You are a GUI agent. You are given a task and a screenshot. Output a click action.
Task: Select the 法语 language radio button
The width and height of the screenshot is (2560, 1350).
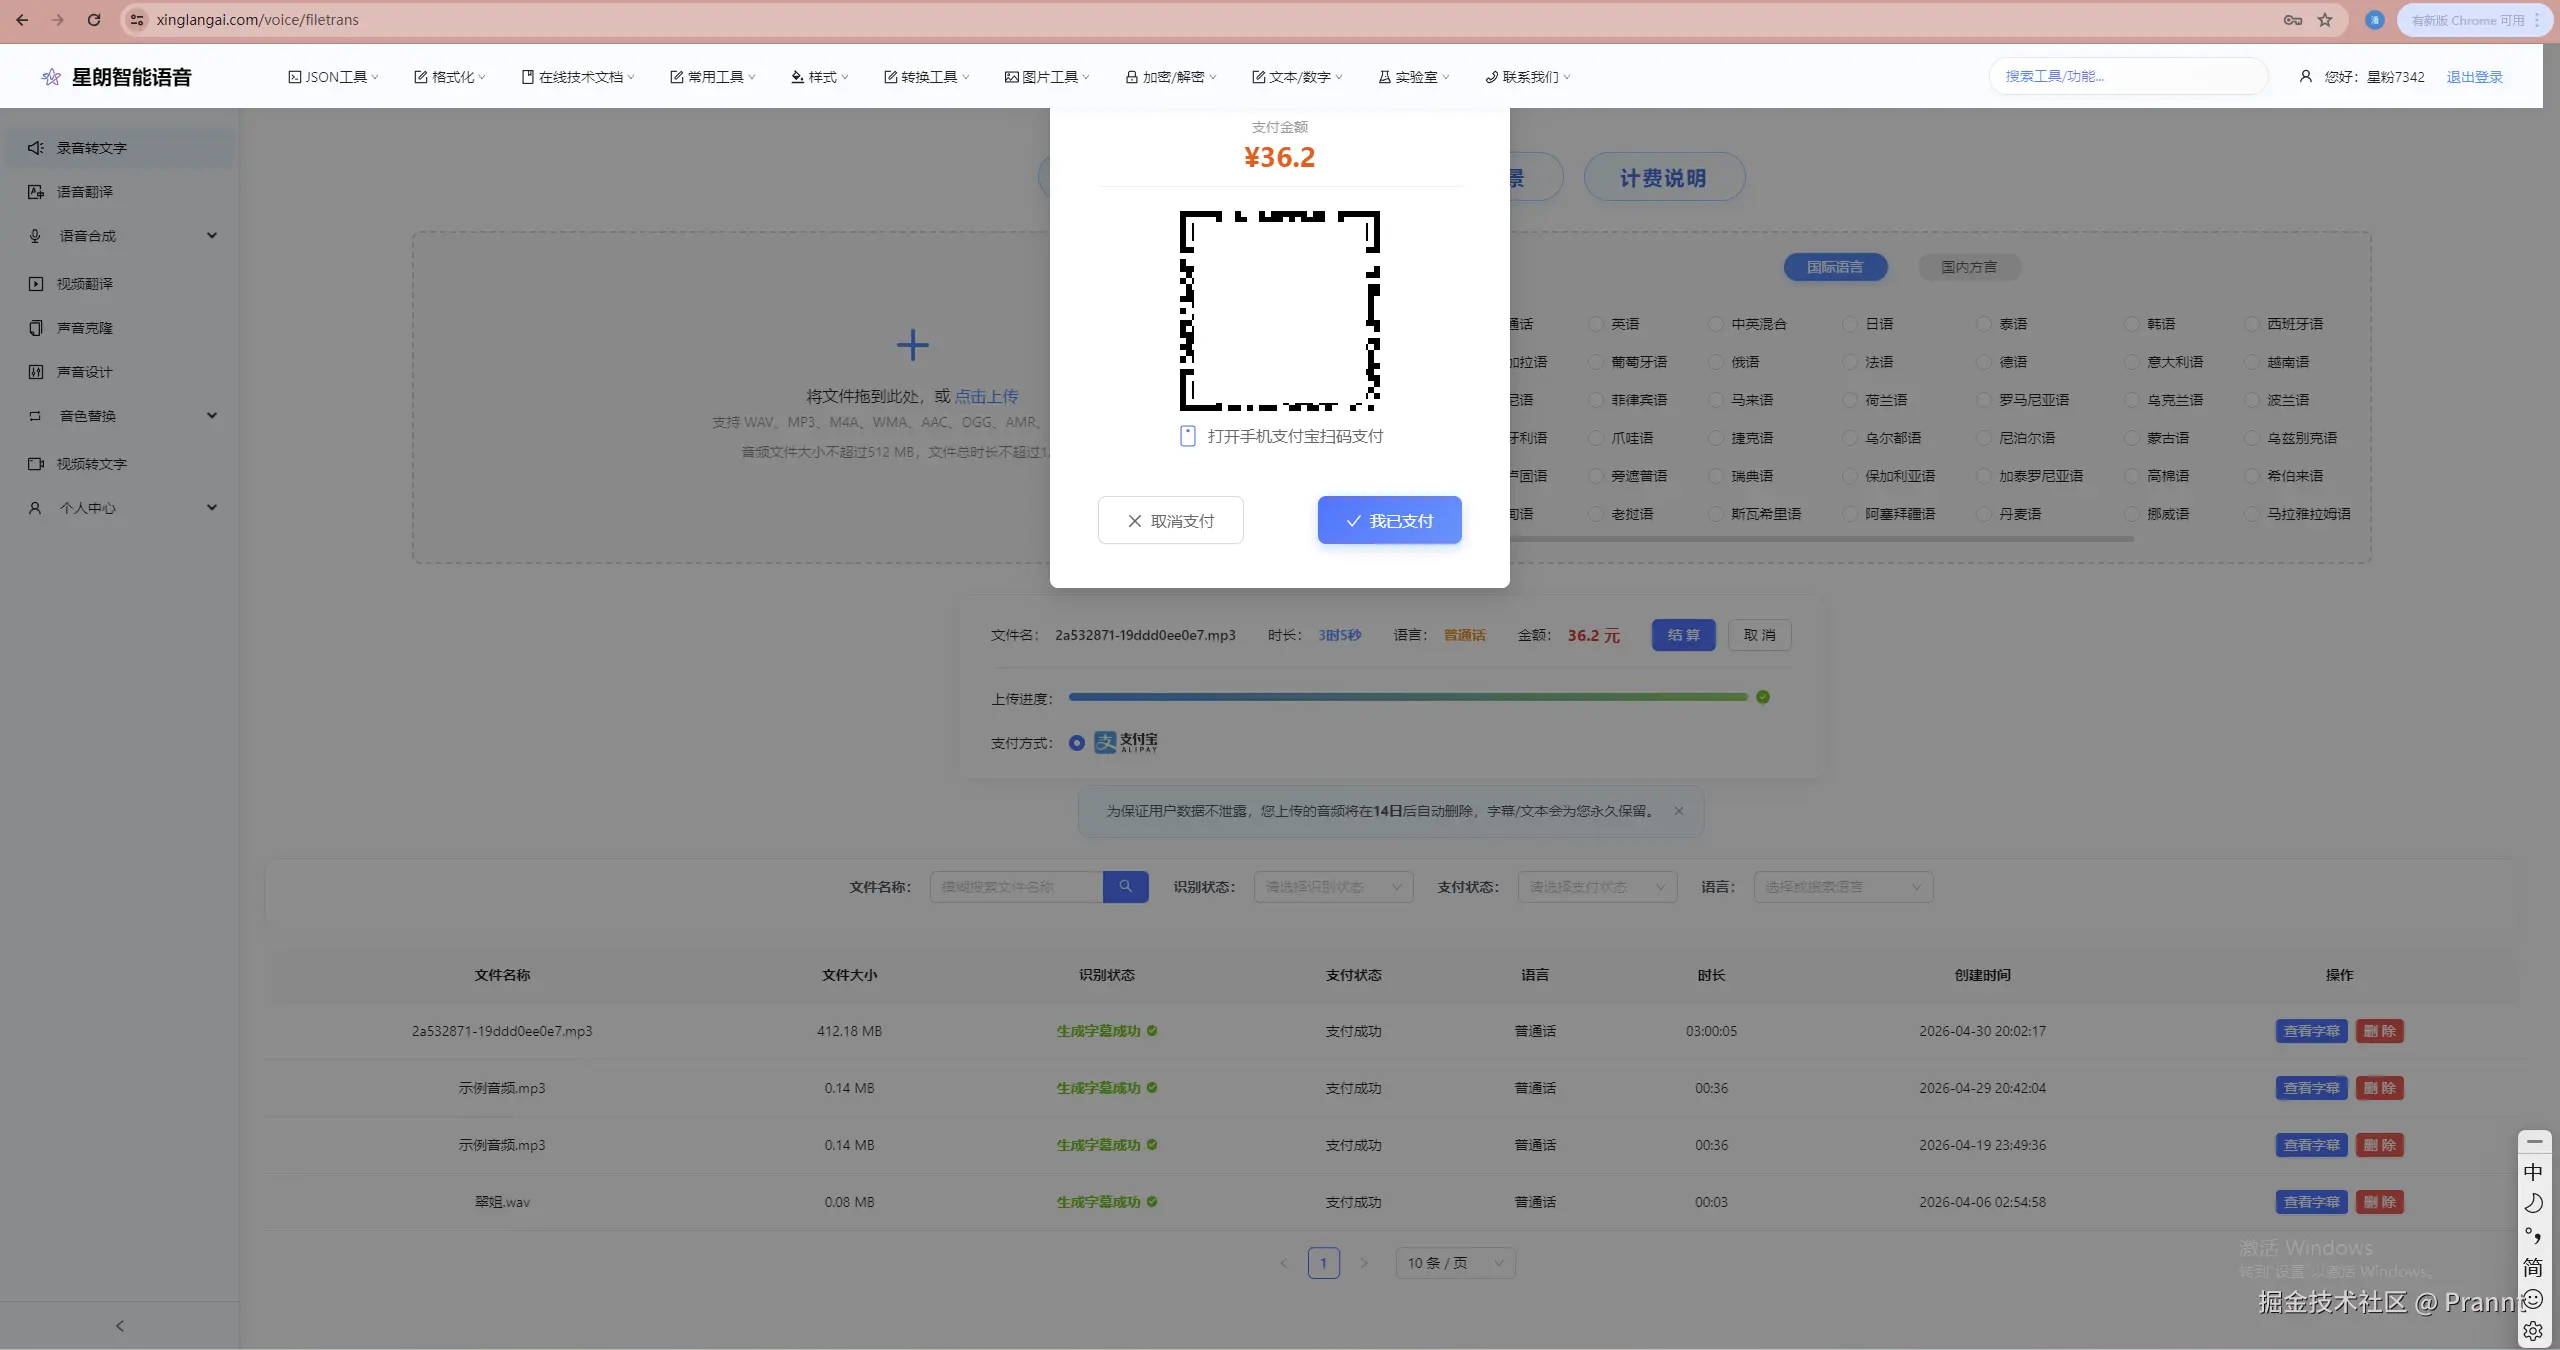1850,362
